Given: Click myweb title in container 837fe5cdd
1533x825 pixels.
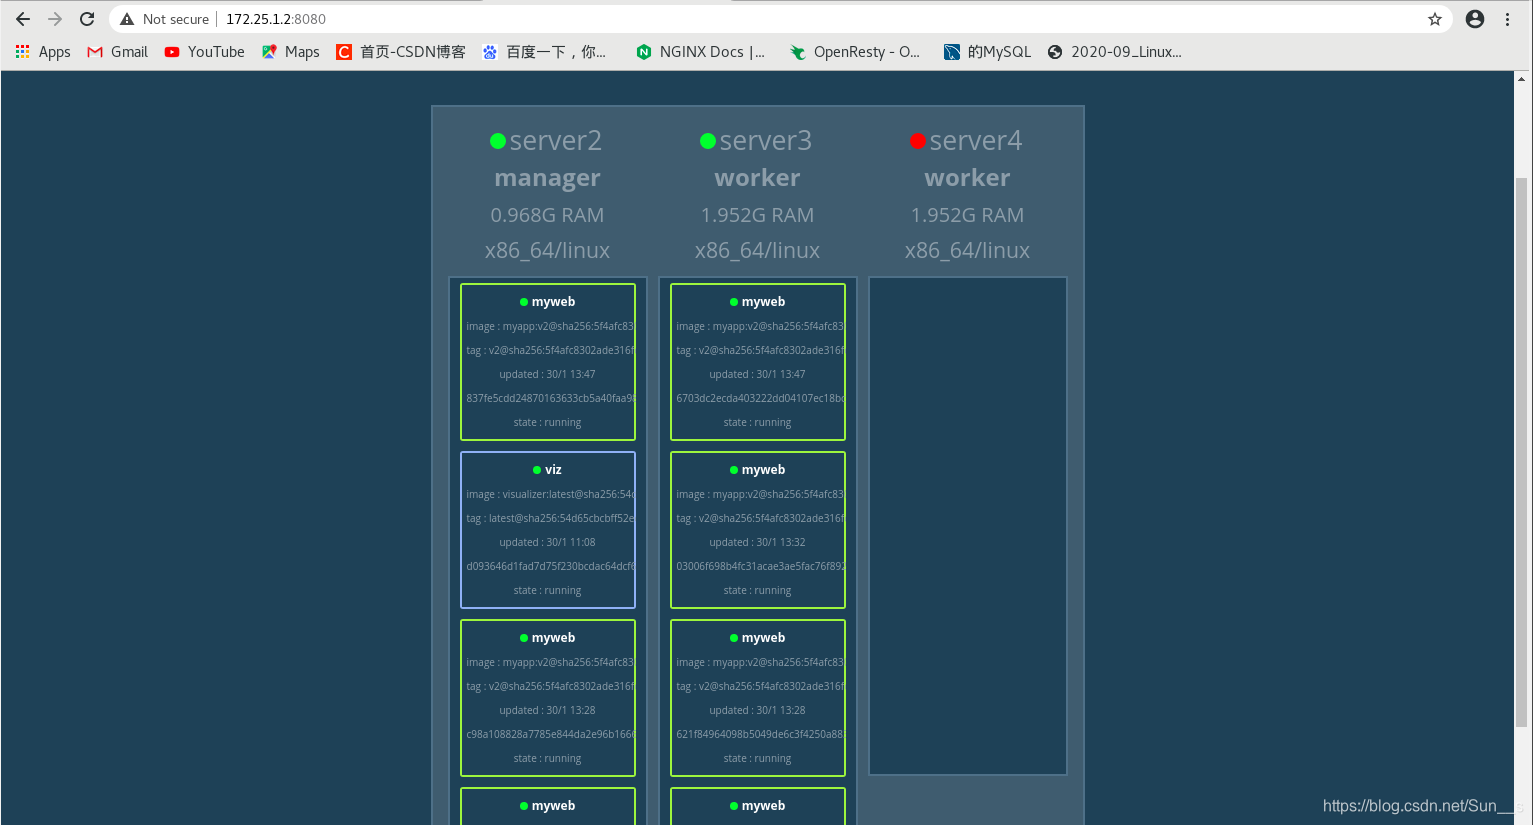Looking at the screenshot, I should pyautogui.click(x=553, y=302).
